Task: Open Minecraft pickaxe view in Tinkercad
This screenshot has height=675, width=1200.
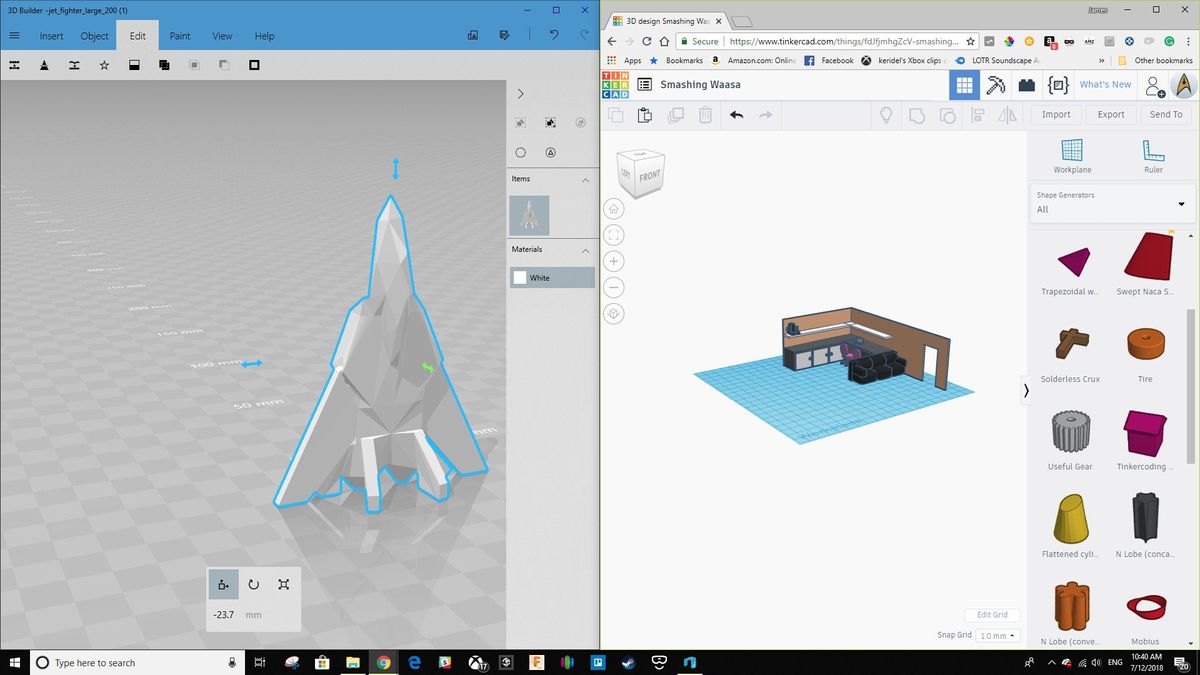Action: (995, 85)
